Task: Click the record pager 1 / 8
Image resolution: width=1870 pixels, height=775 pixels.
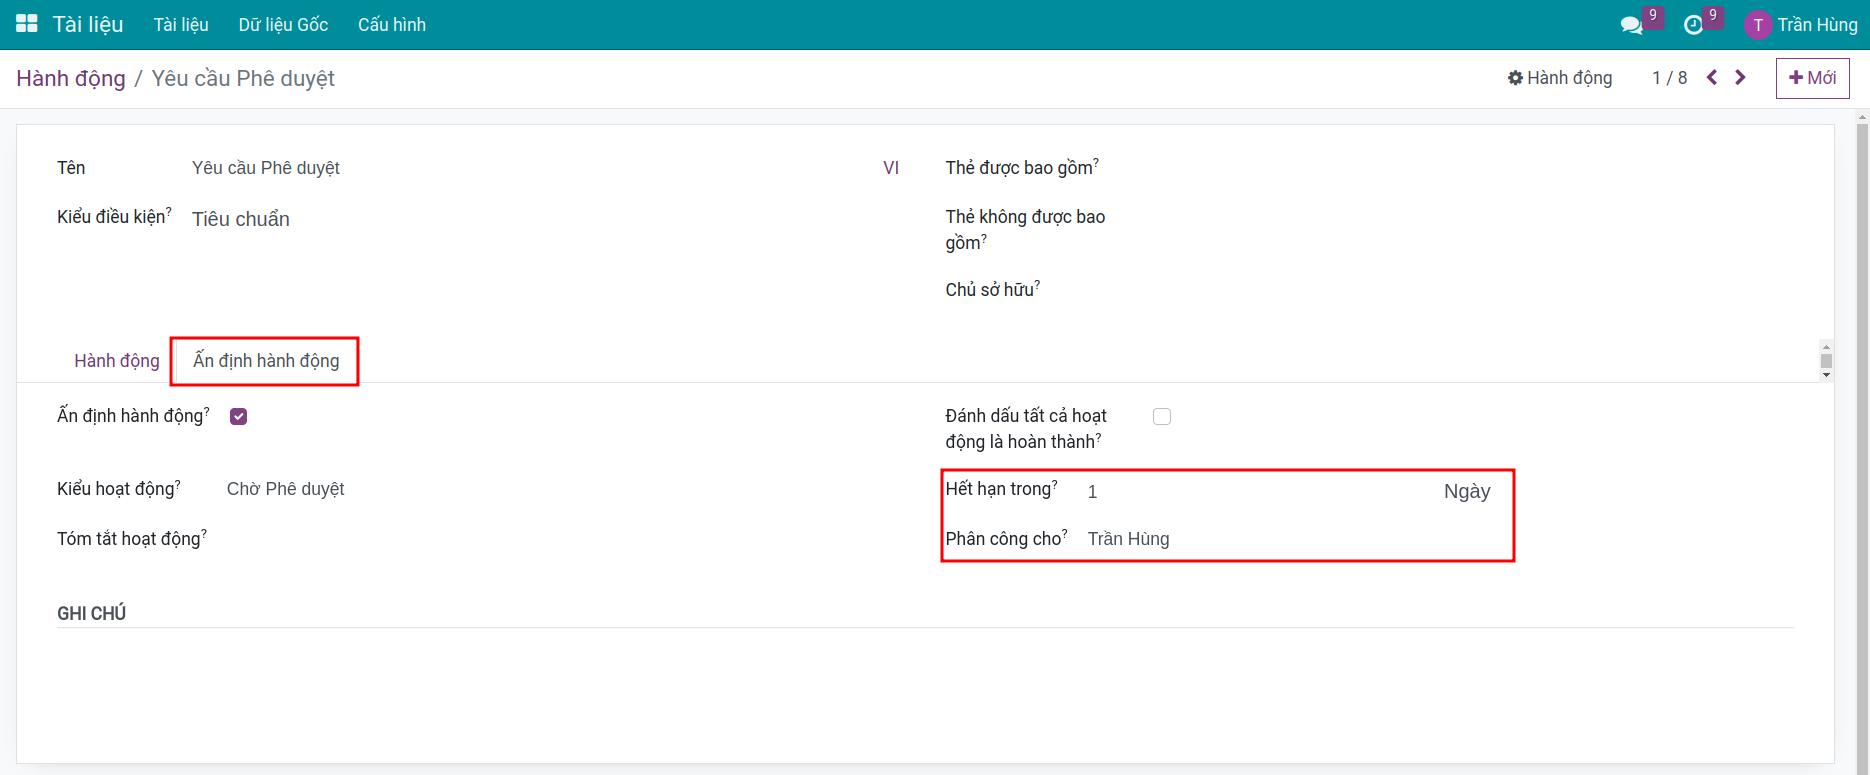Action: click(1669, 78)
